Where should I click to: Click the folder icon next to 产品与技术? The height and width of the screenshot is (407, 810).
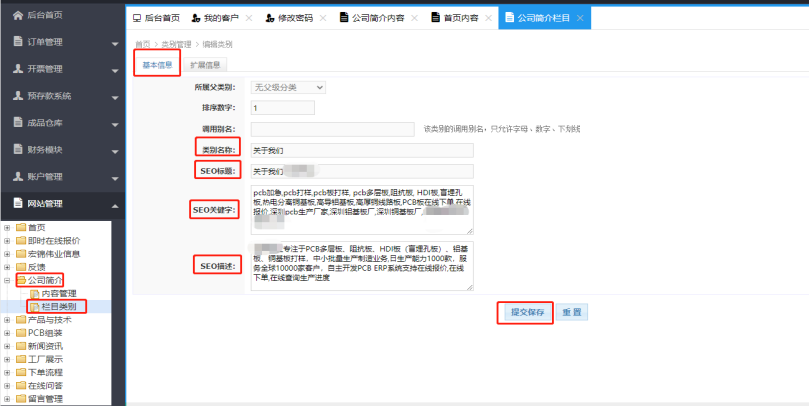pyautogui.click(x=20, y=319)
